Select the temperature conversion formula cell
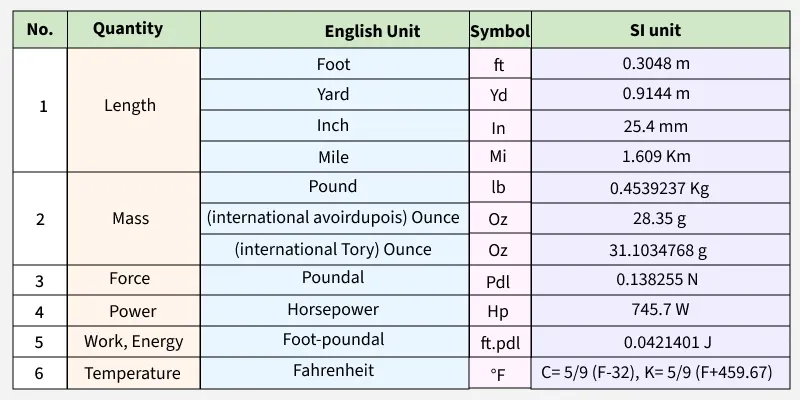 point(656,372)
